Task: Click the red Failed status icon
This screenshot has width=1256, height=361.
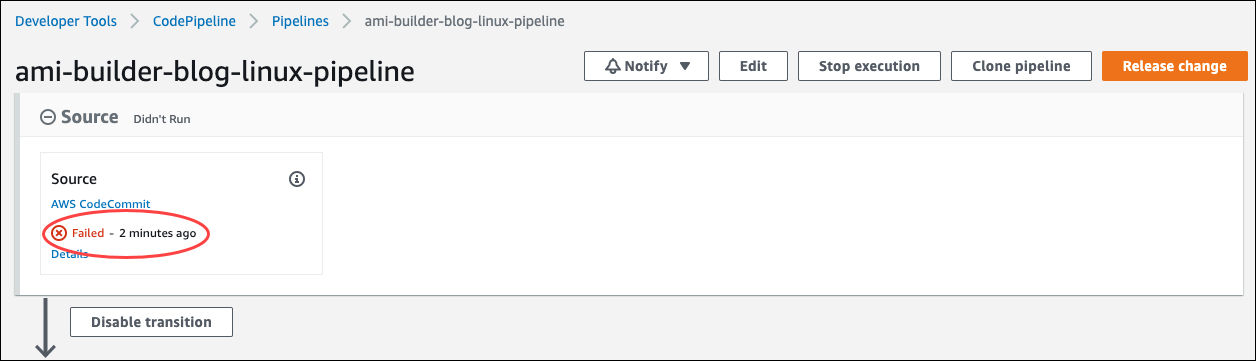Action: pos(59,233)
